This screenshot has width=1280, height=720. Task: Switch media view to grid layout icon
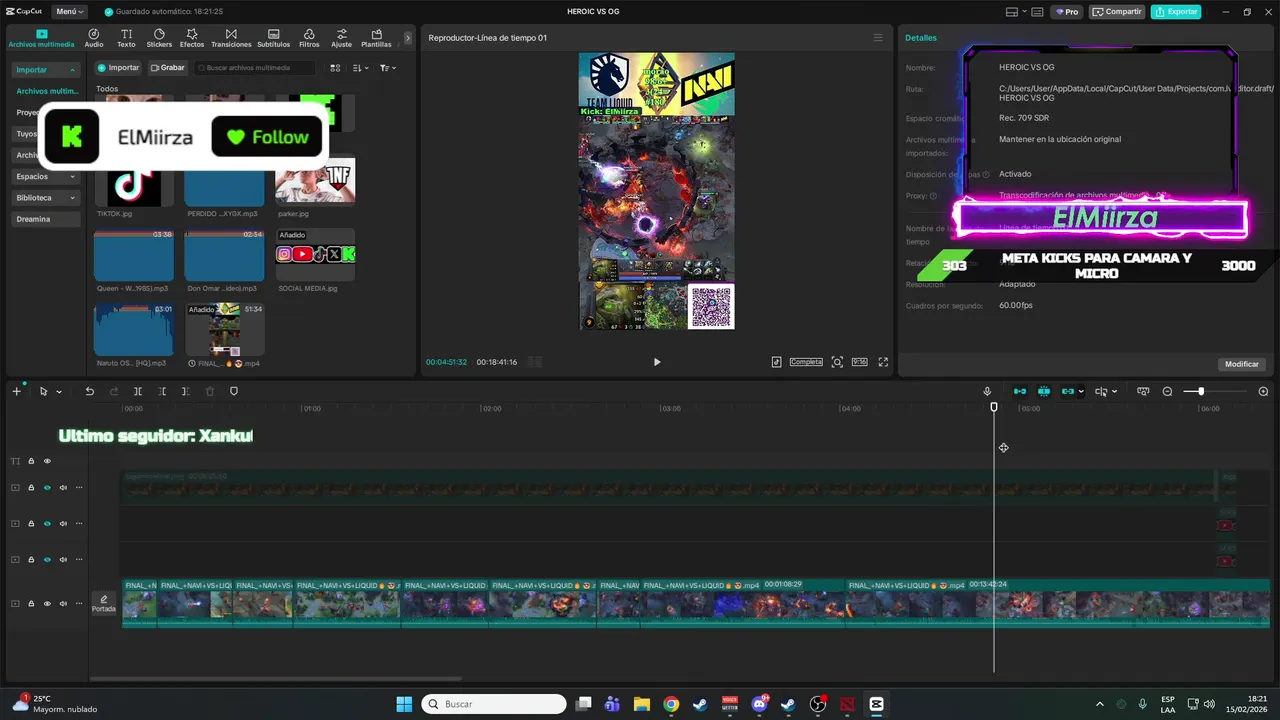pos(335,68)
